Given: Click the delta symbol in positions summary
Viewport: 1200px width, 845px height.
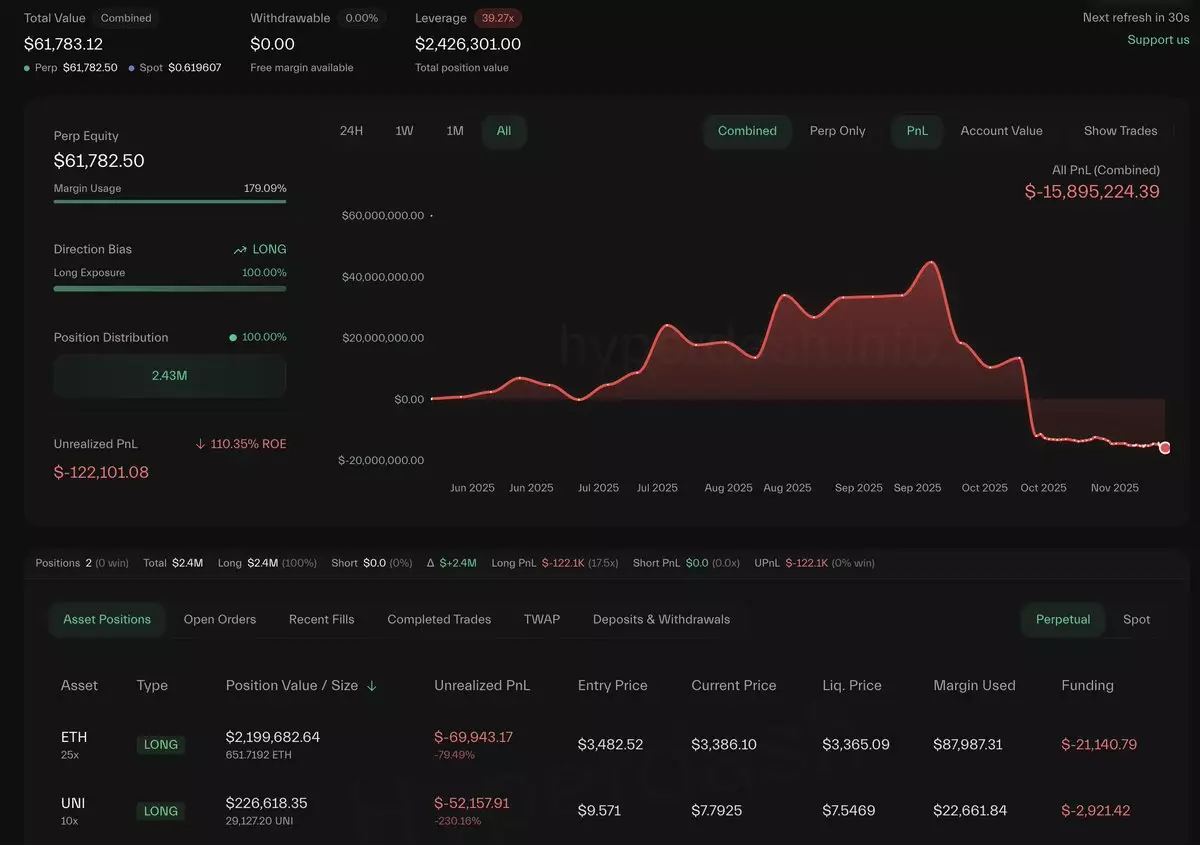Looking at the screenshot, I should [430, 563].
